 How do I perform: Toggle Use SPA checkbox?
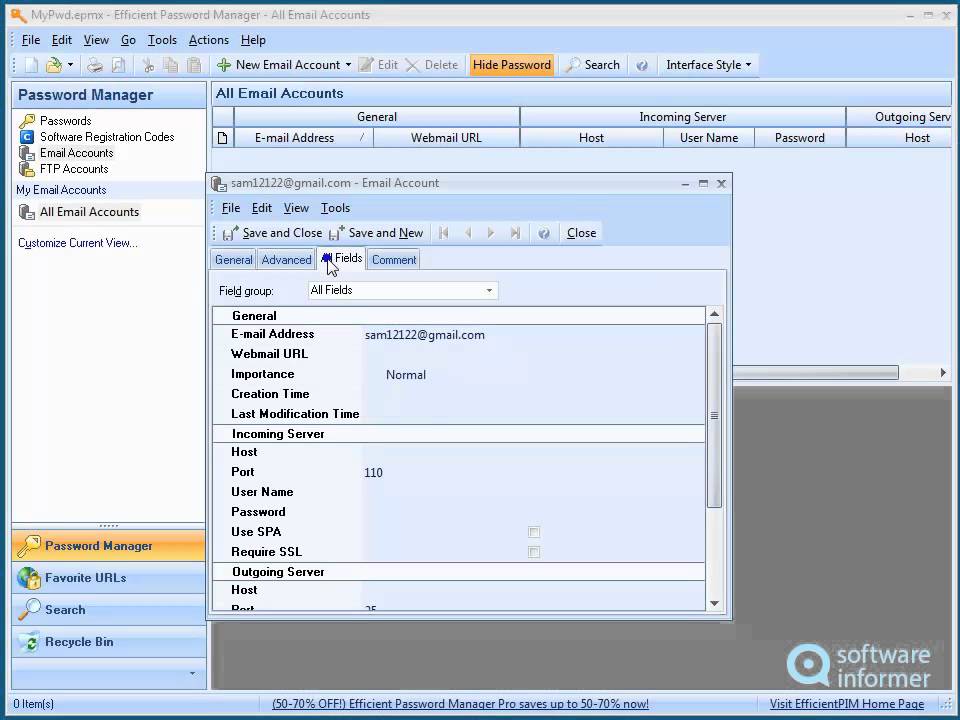tap(534, 532)
